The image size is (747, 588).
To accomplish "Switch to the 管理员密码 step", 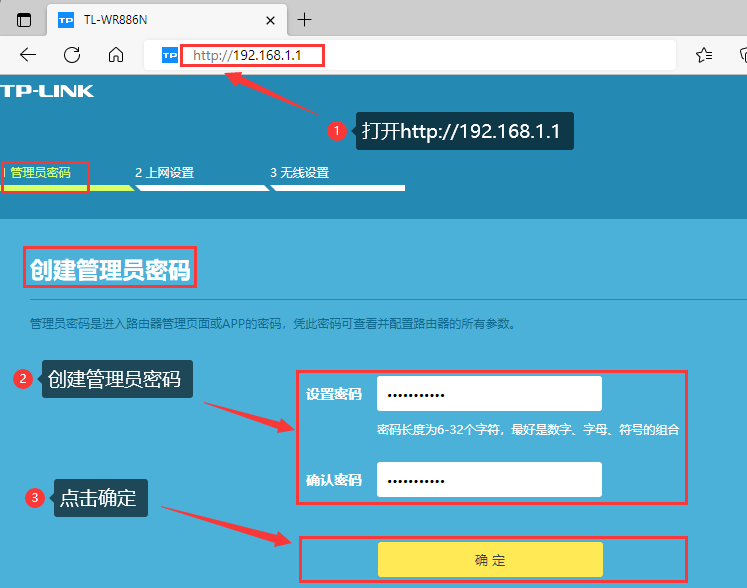I will [41, 173].
